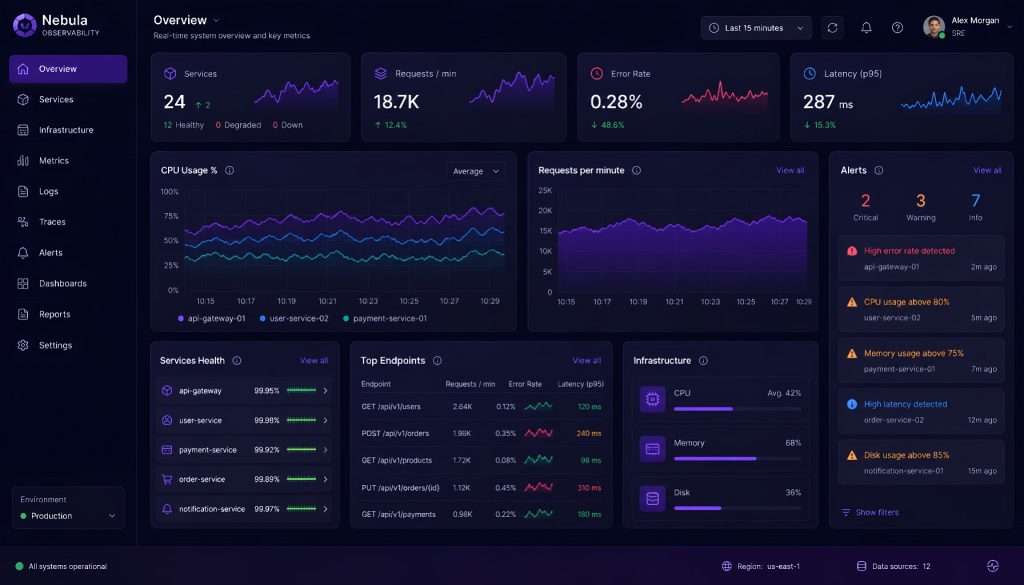Click the Infrastructure panel info icon
This screenshot has height=585, width=1024.
703,360
